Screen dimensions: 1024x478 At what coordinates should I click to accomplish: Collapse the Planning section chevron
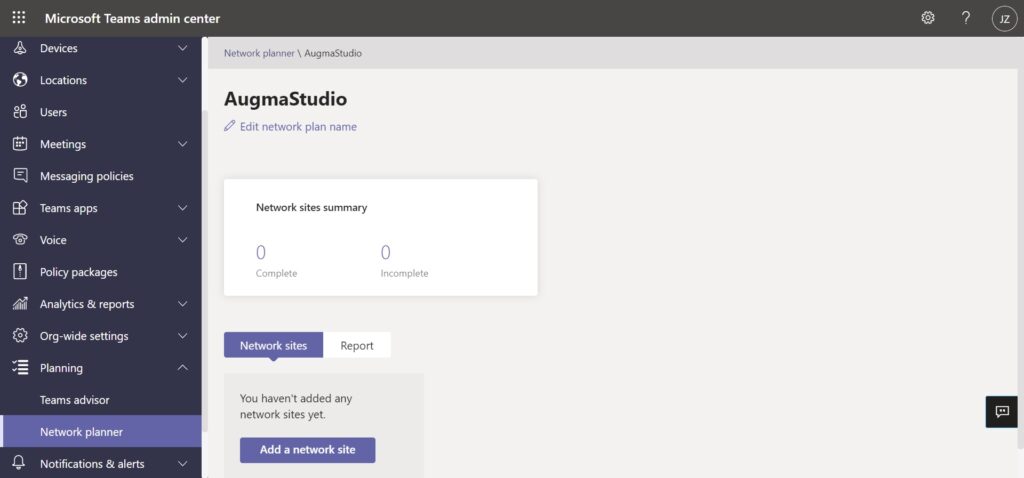pyautogui.click(x=182, y=368)
